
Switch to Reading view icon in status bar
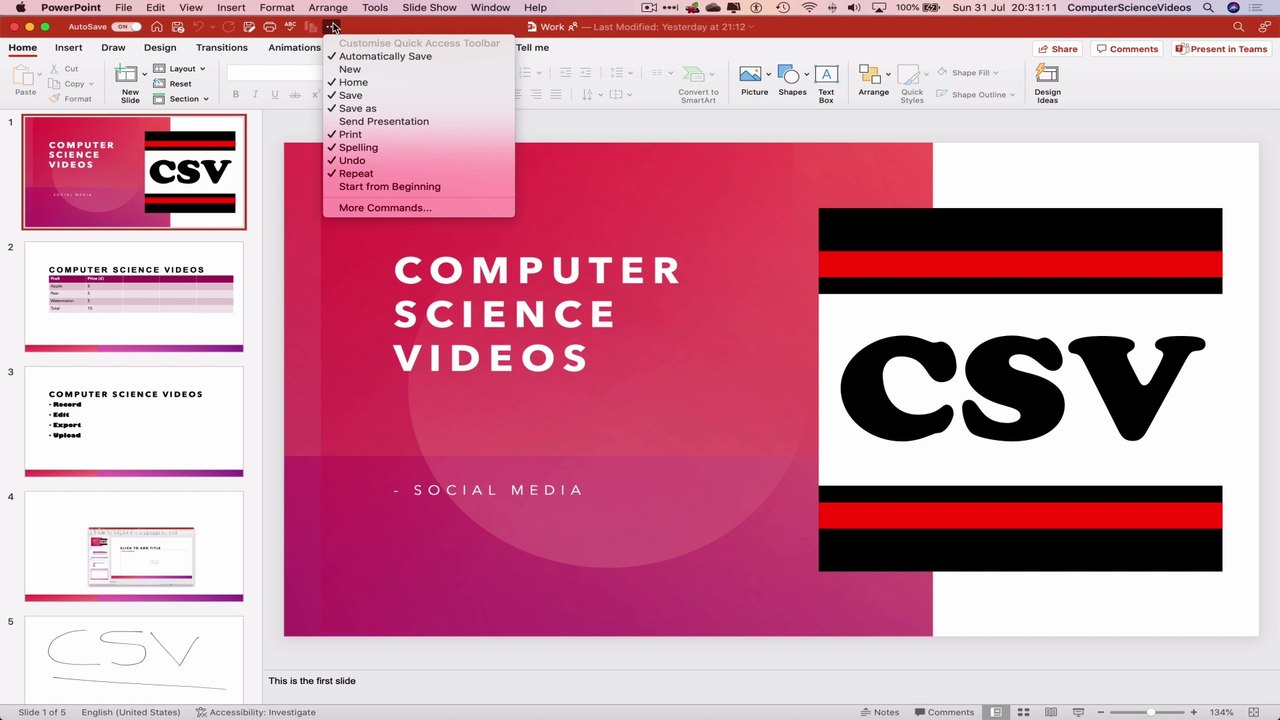[x=1051, y=712]
